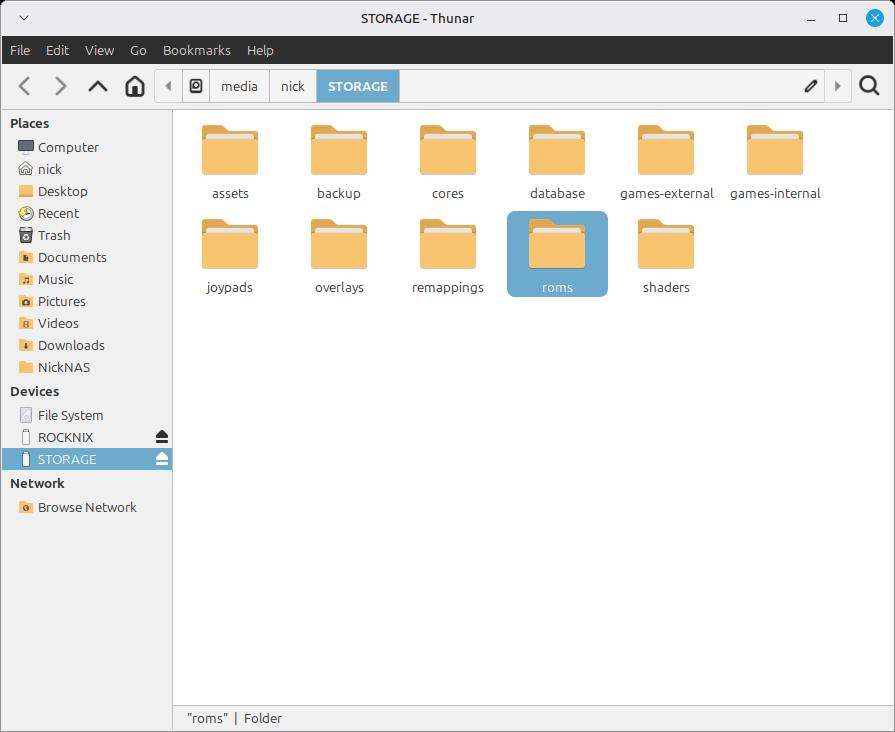Screen dimensions: 895x732
Task: Open NickNAS bookmark in sidebar
Action: click(x=87, y=367)
